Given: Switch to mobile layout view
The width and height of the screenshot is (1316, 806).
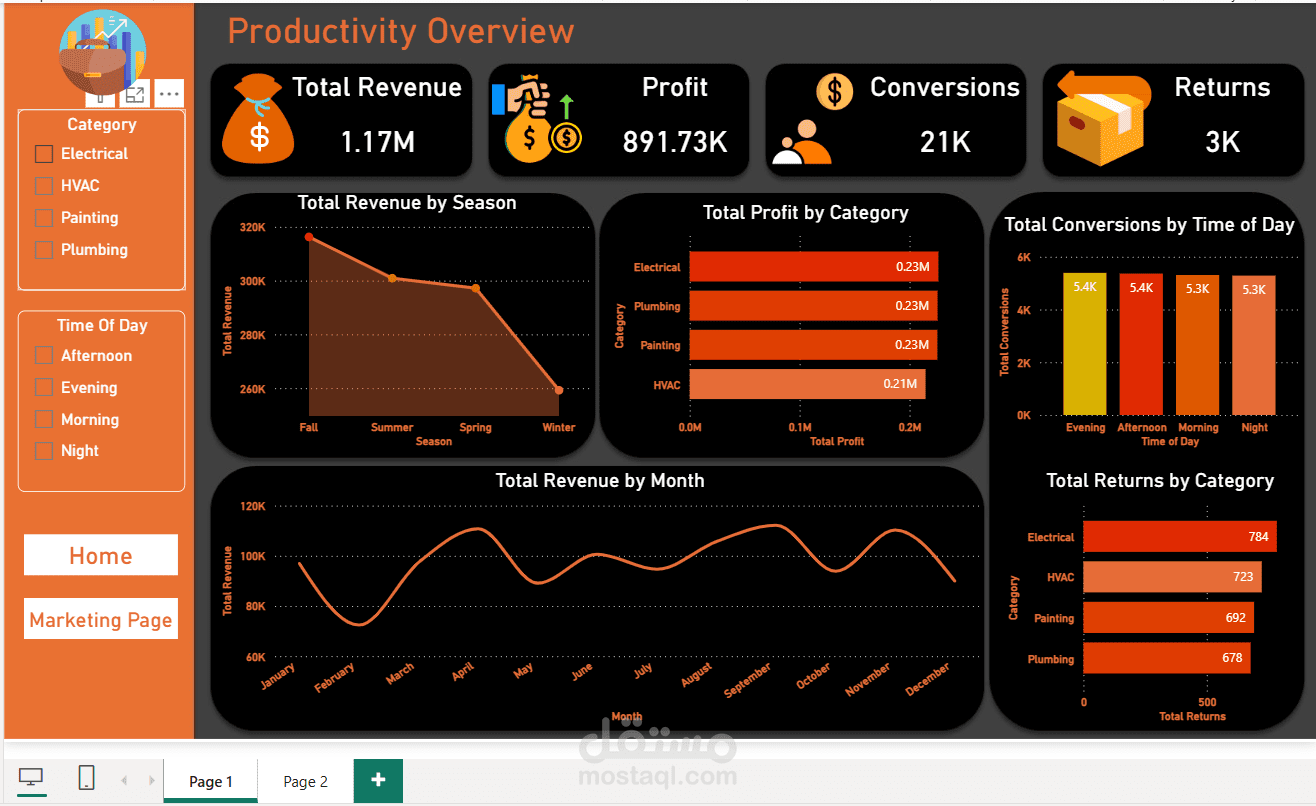Looking at the screenshot, I should (86, 777).
